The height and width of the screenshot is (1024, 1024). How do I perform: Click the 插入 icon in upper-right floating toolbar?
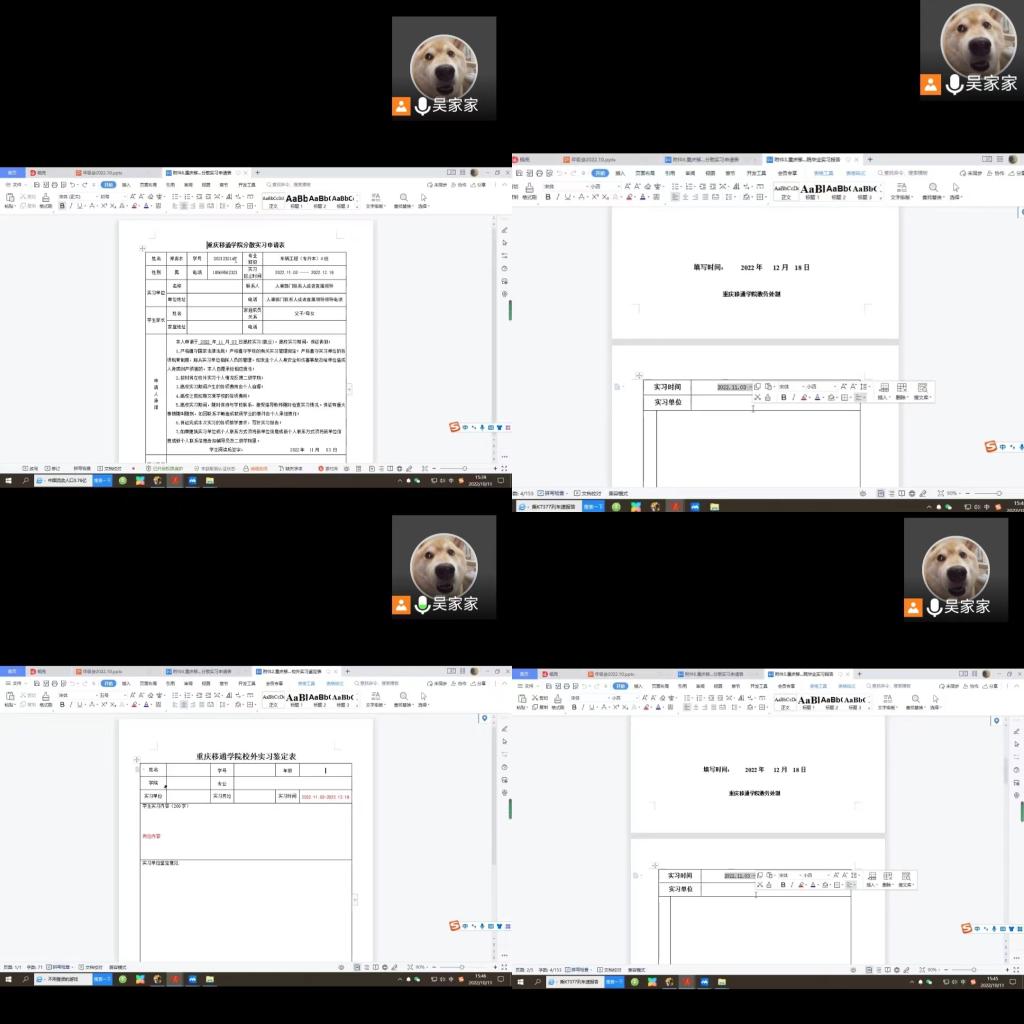883,389
